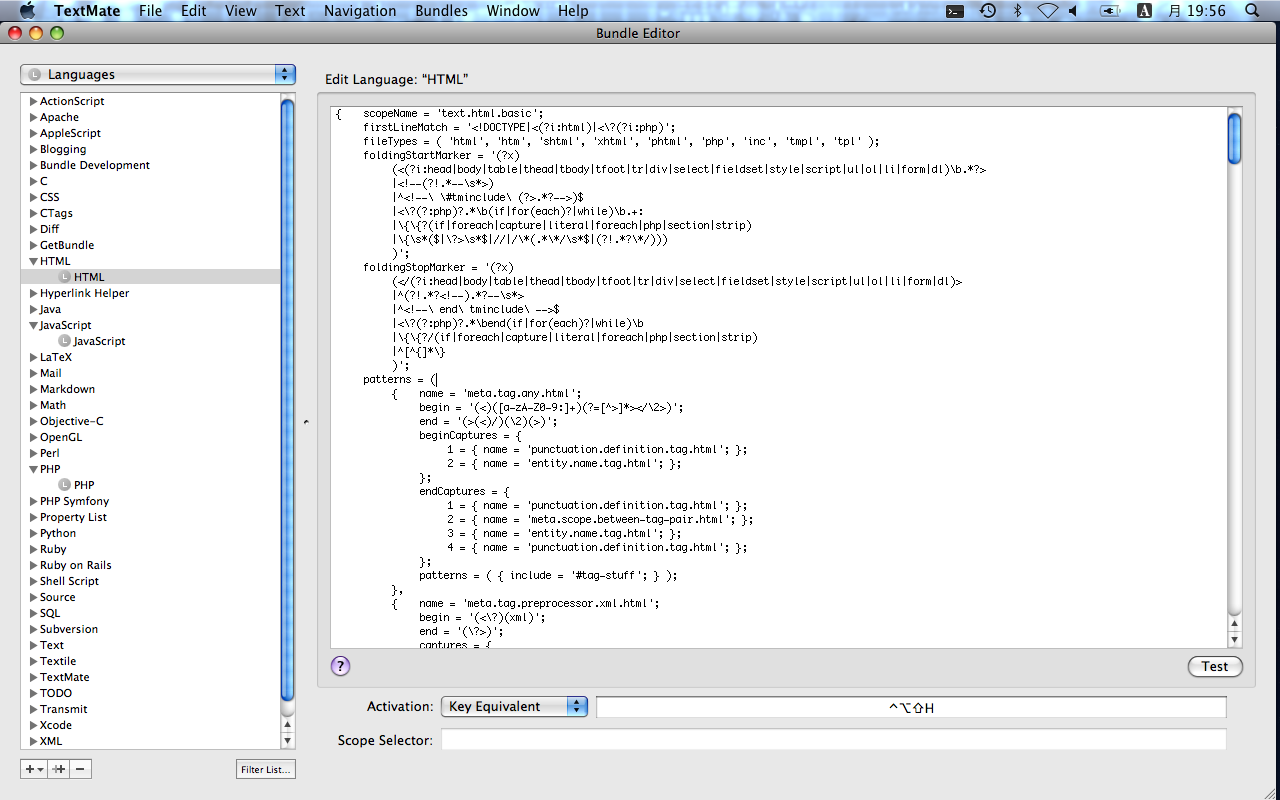Open the Key Equivalent activation dropdown
The height and width of the screenshot is (800, 1280).
(x=514, y=707)
